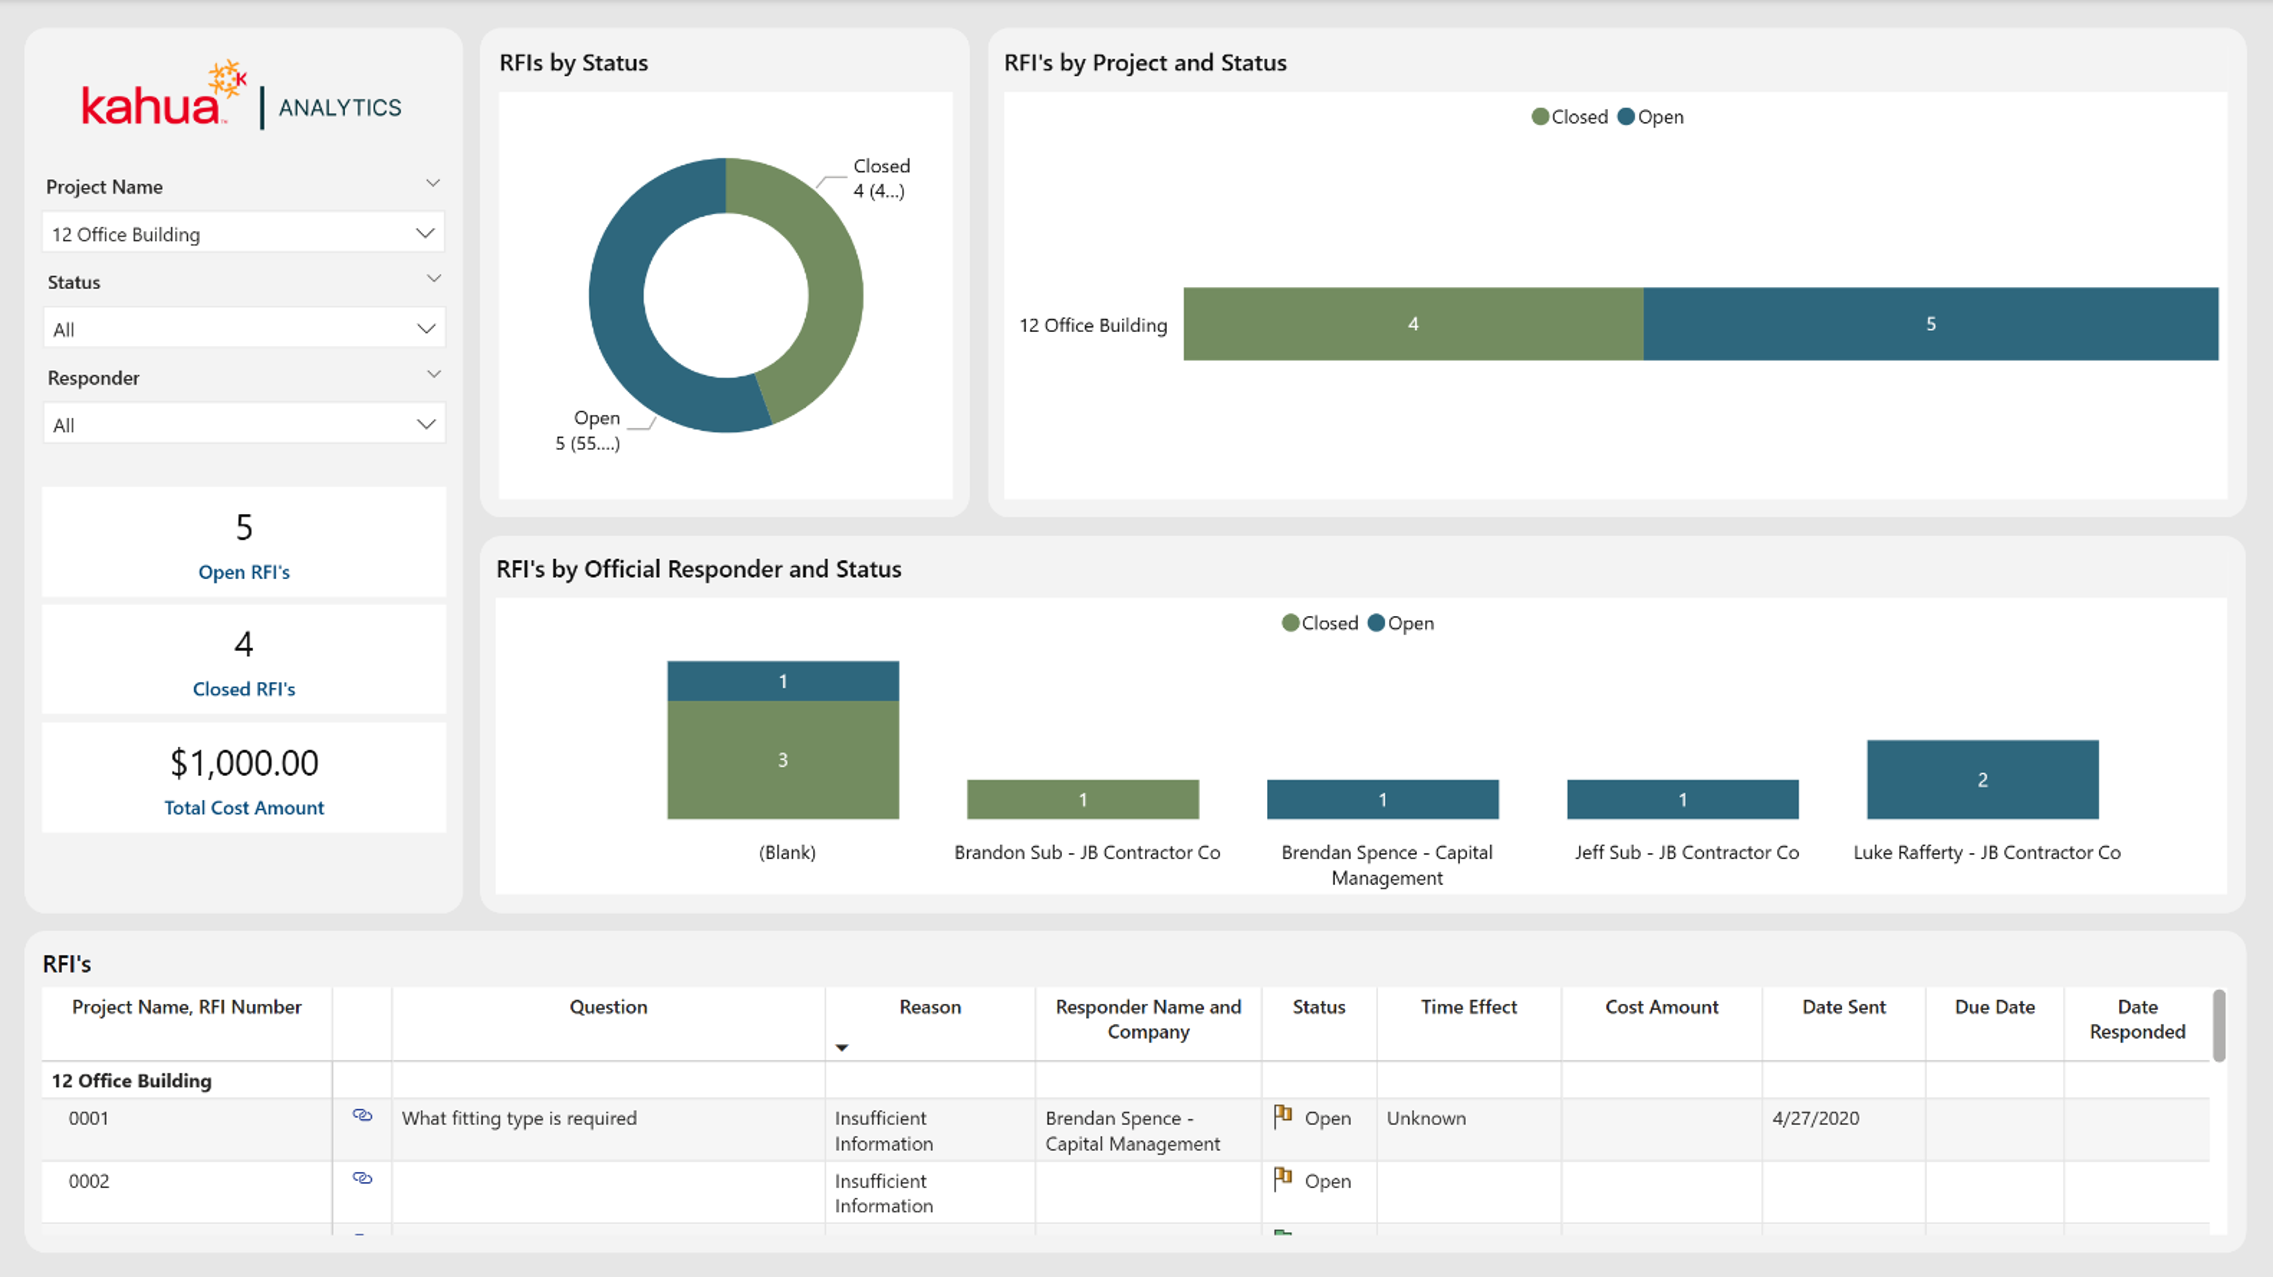
Task: Click the Kahua Analytics logo
Action: pyautogui.click(x=241, y=97)
